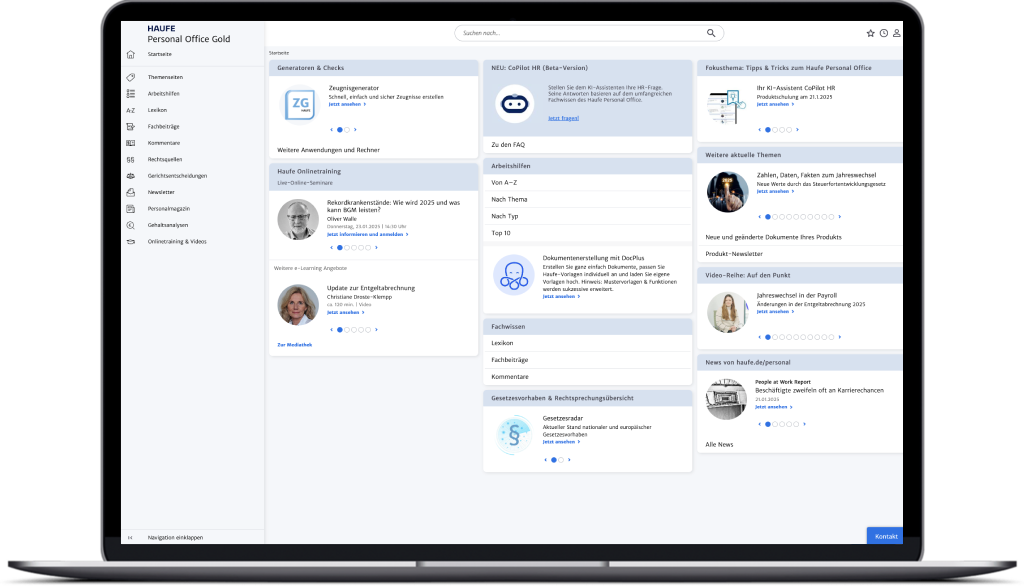Click the Rechtsquellen paragraph icon
Screen dimensions: 1024x586
(131, 159)
